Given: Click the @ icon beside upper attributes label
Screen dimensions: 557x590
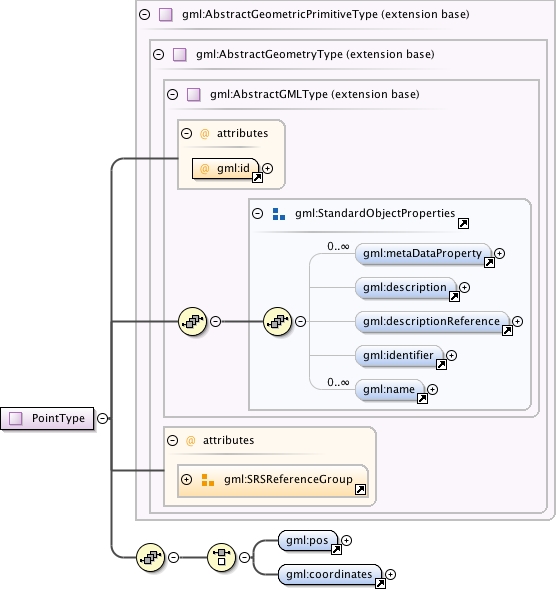Looking at the screenshot, I should [204, 134].
